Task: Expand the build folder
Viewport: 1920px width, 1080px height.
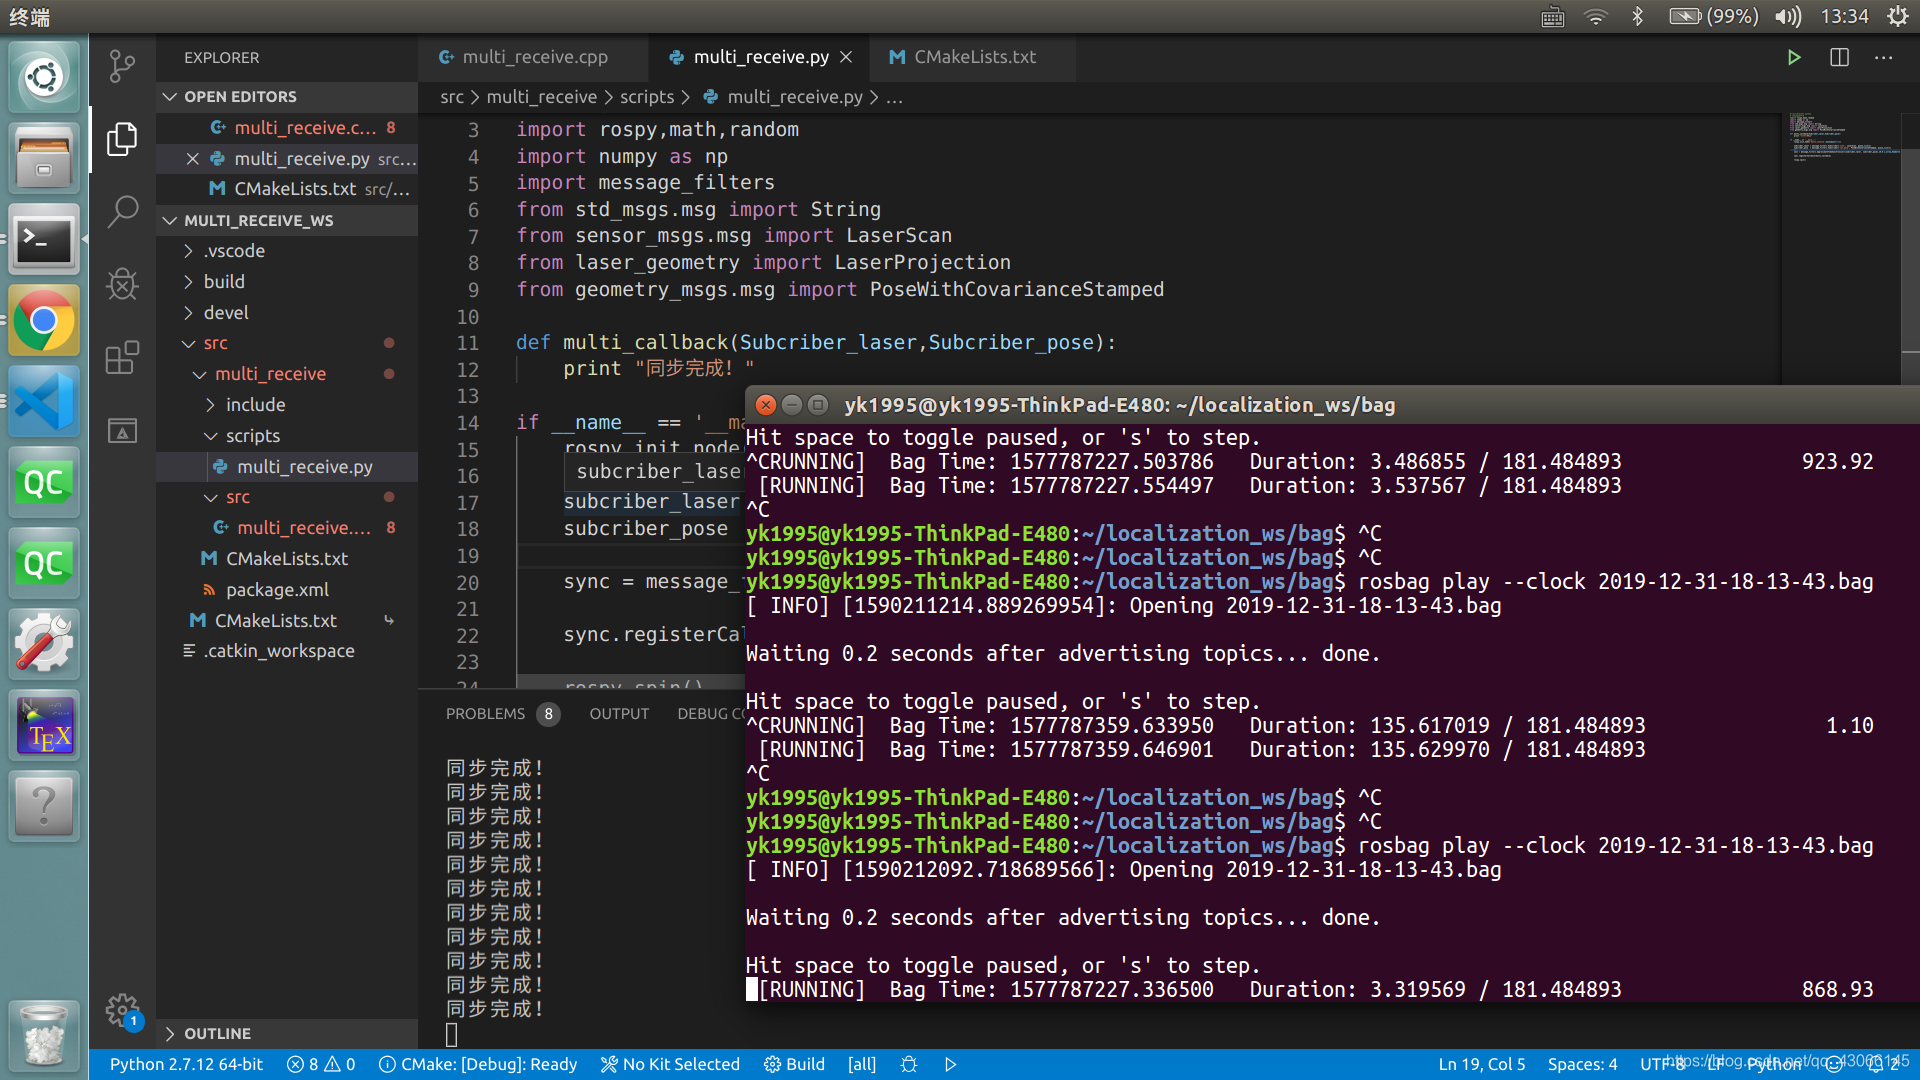Action: [x=224, y=282]
